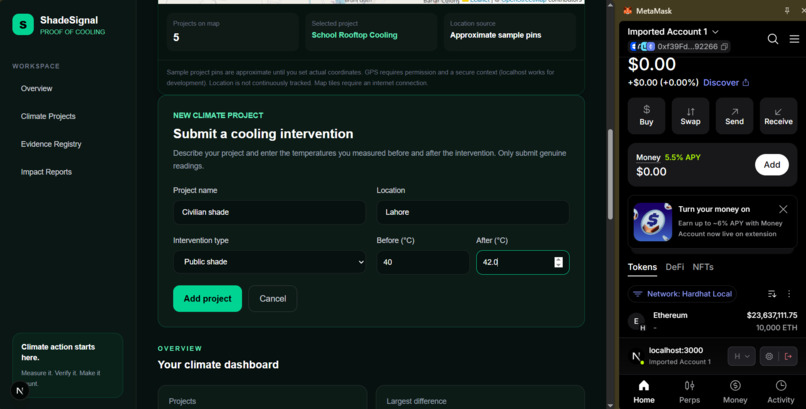Click Approximate sample pins text
Screen dimensions: 806x409
coord(496,35)
